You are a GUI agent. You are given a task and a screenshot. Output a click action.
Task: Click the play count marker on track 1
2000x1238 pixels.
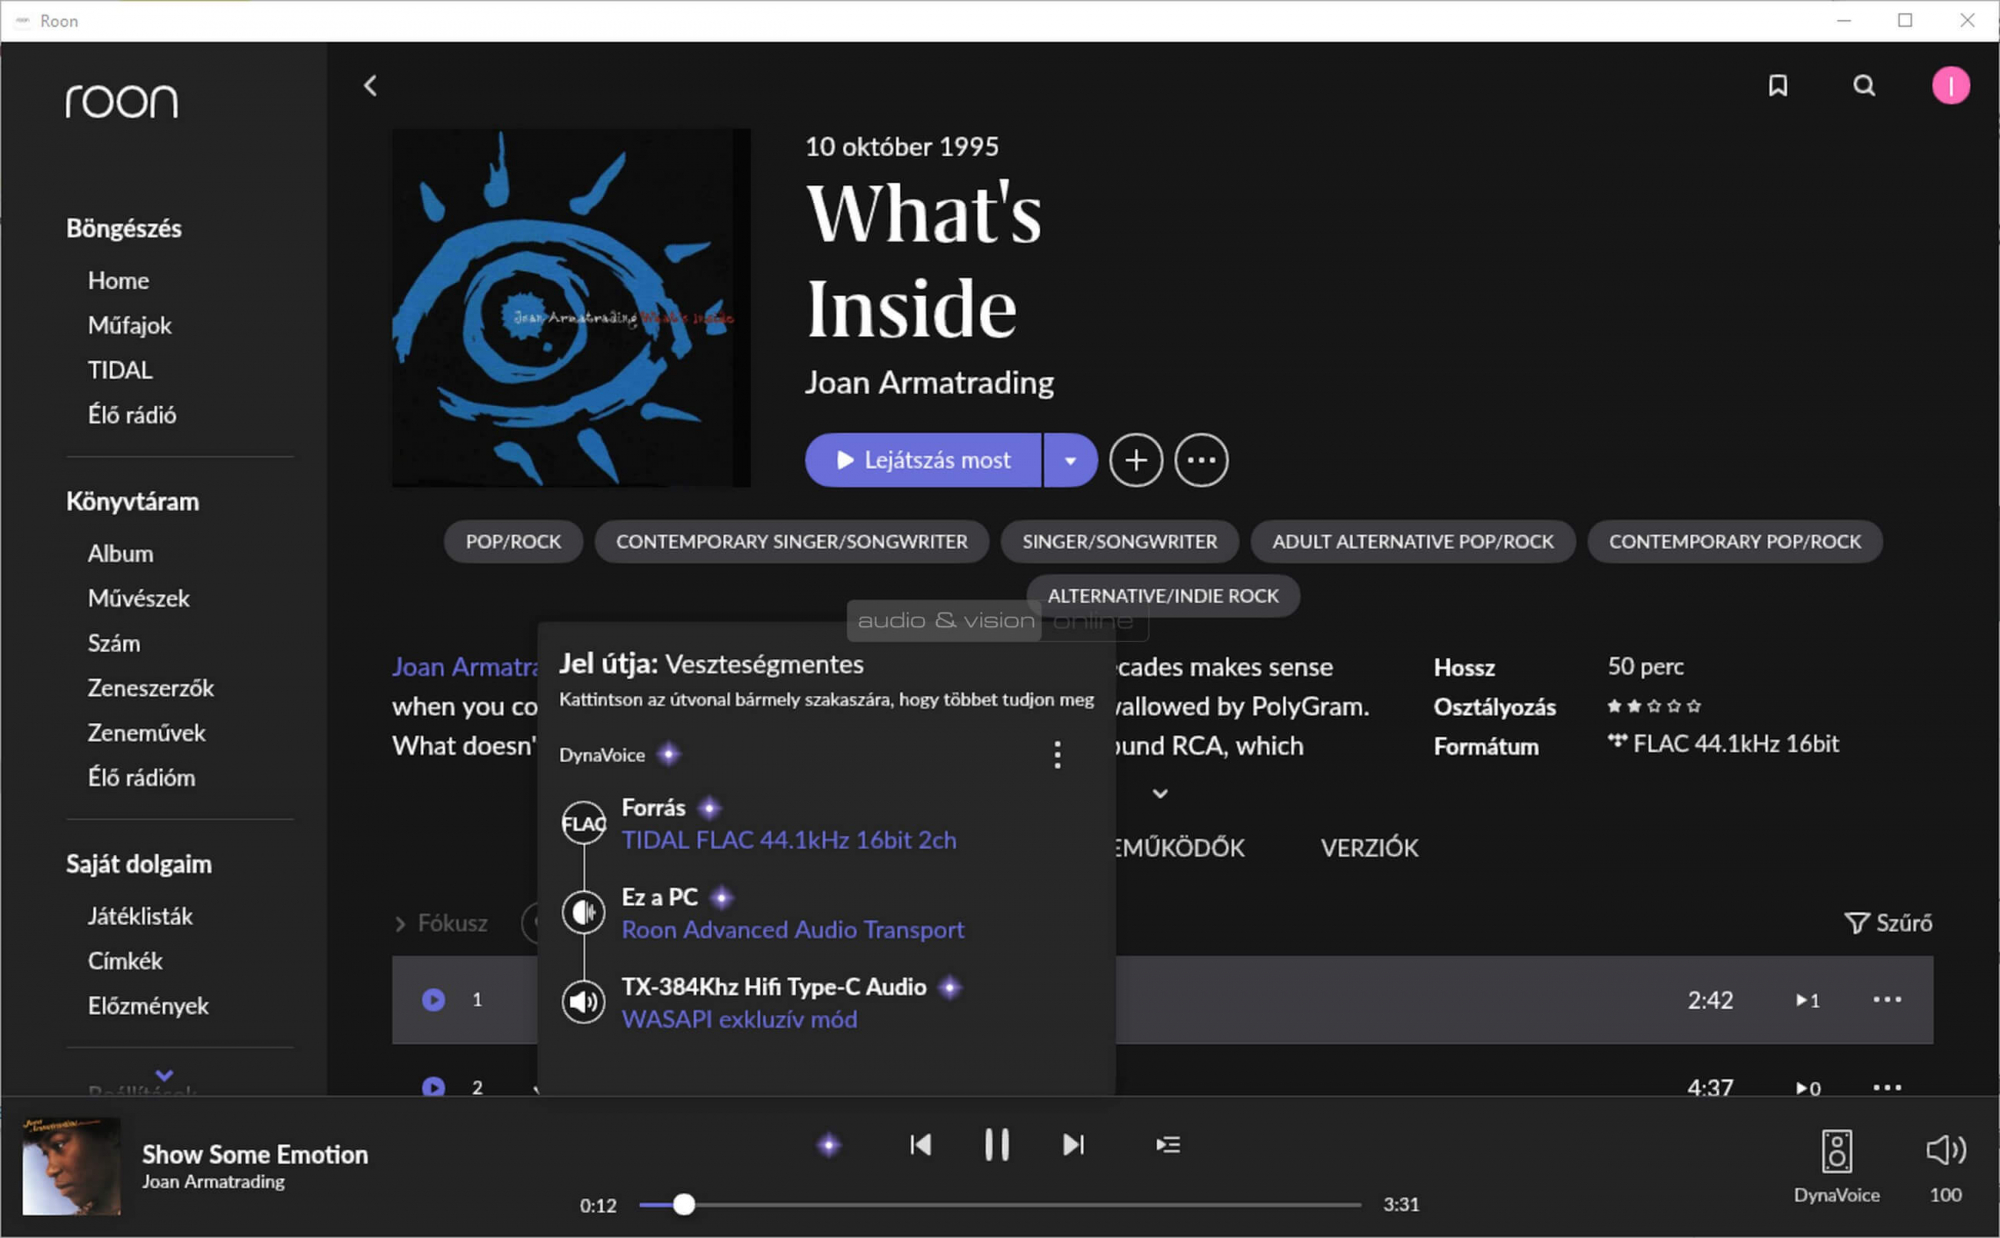point(1808,1000)
